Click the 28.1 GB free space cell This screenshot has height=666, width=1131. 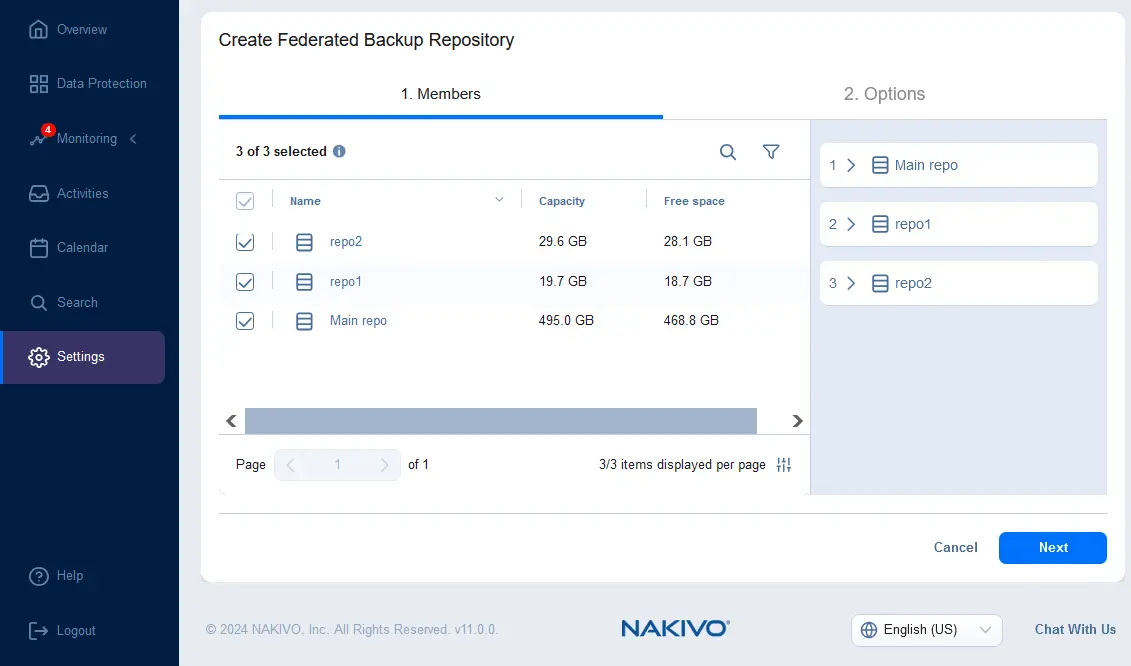click(687, 242)
